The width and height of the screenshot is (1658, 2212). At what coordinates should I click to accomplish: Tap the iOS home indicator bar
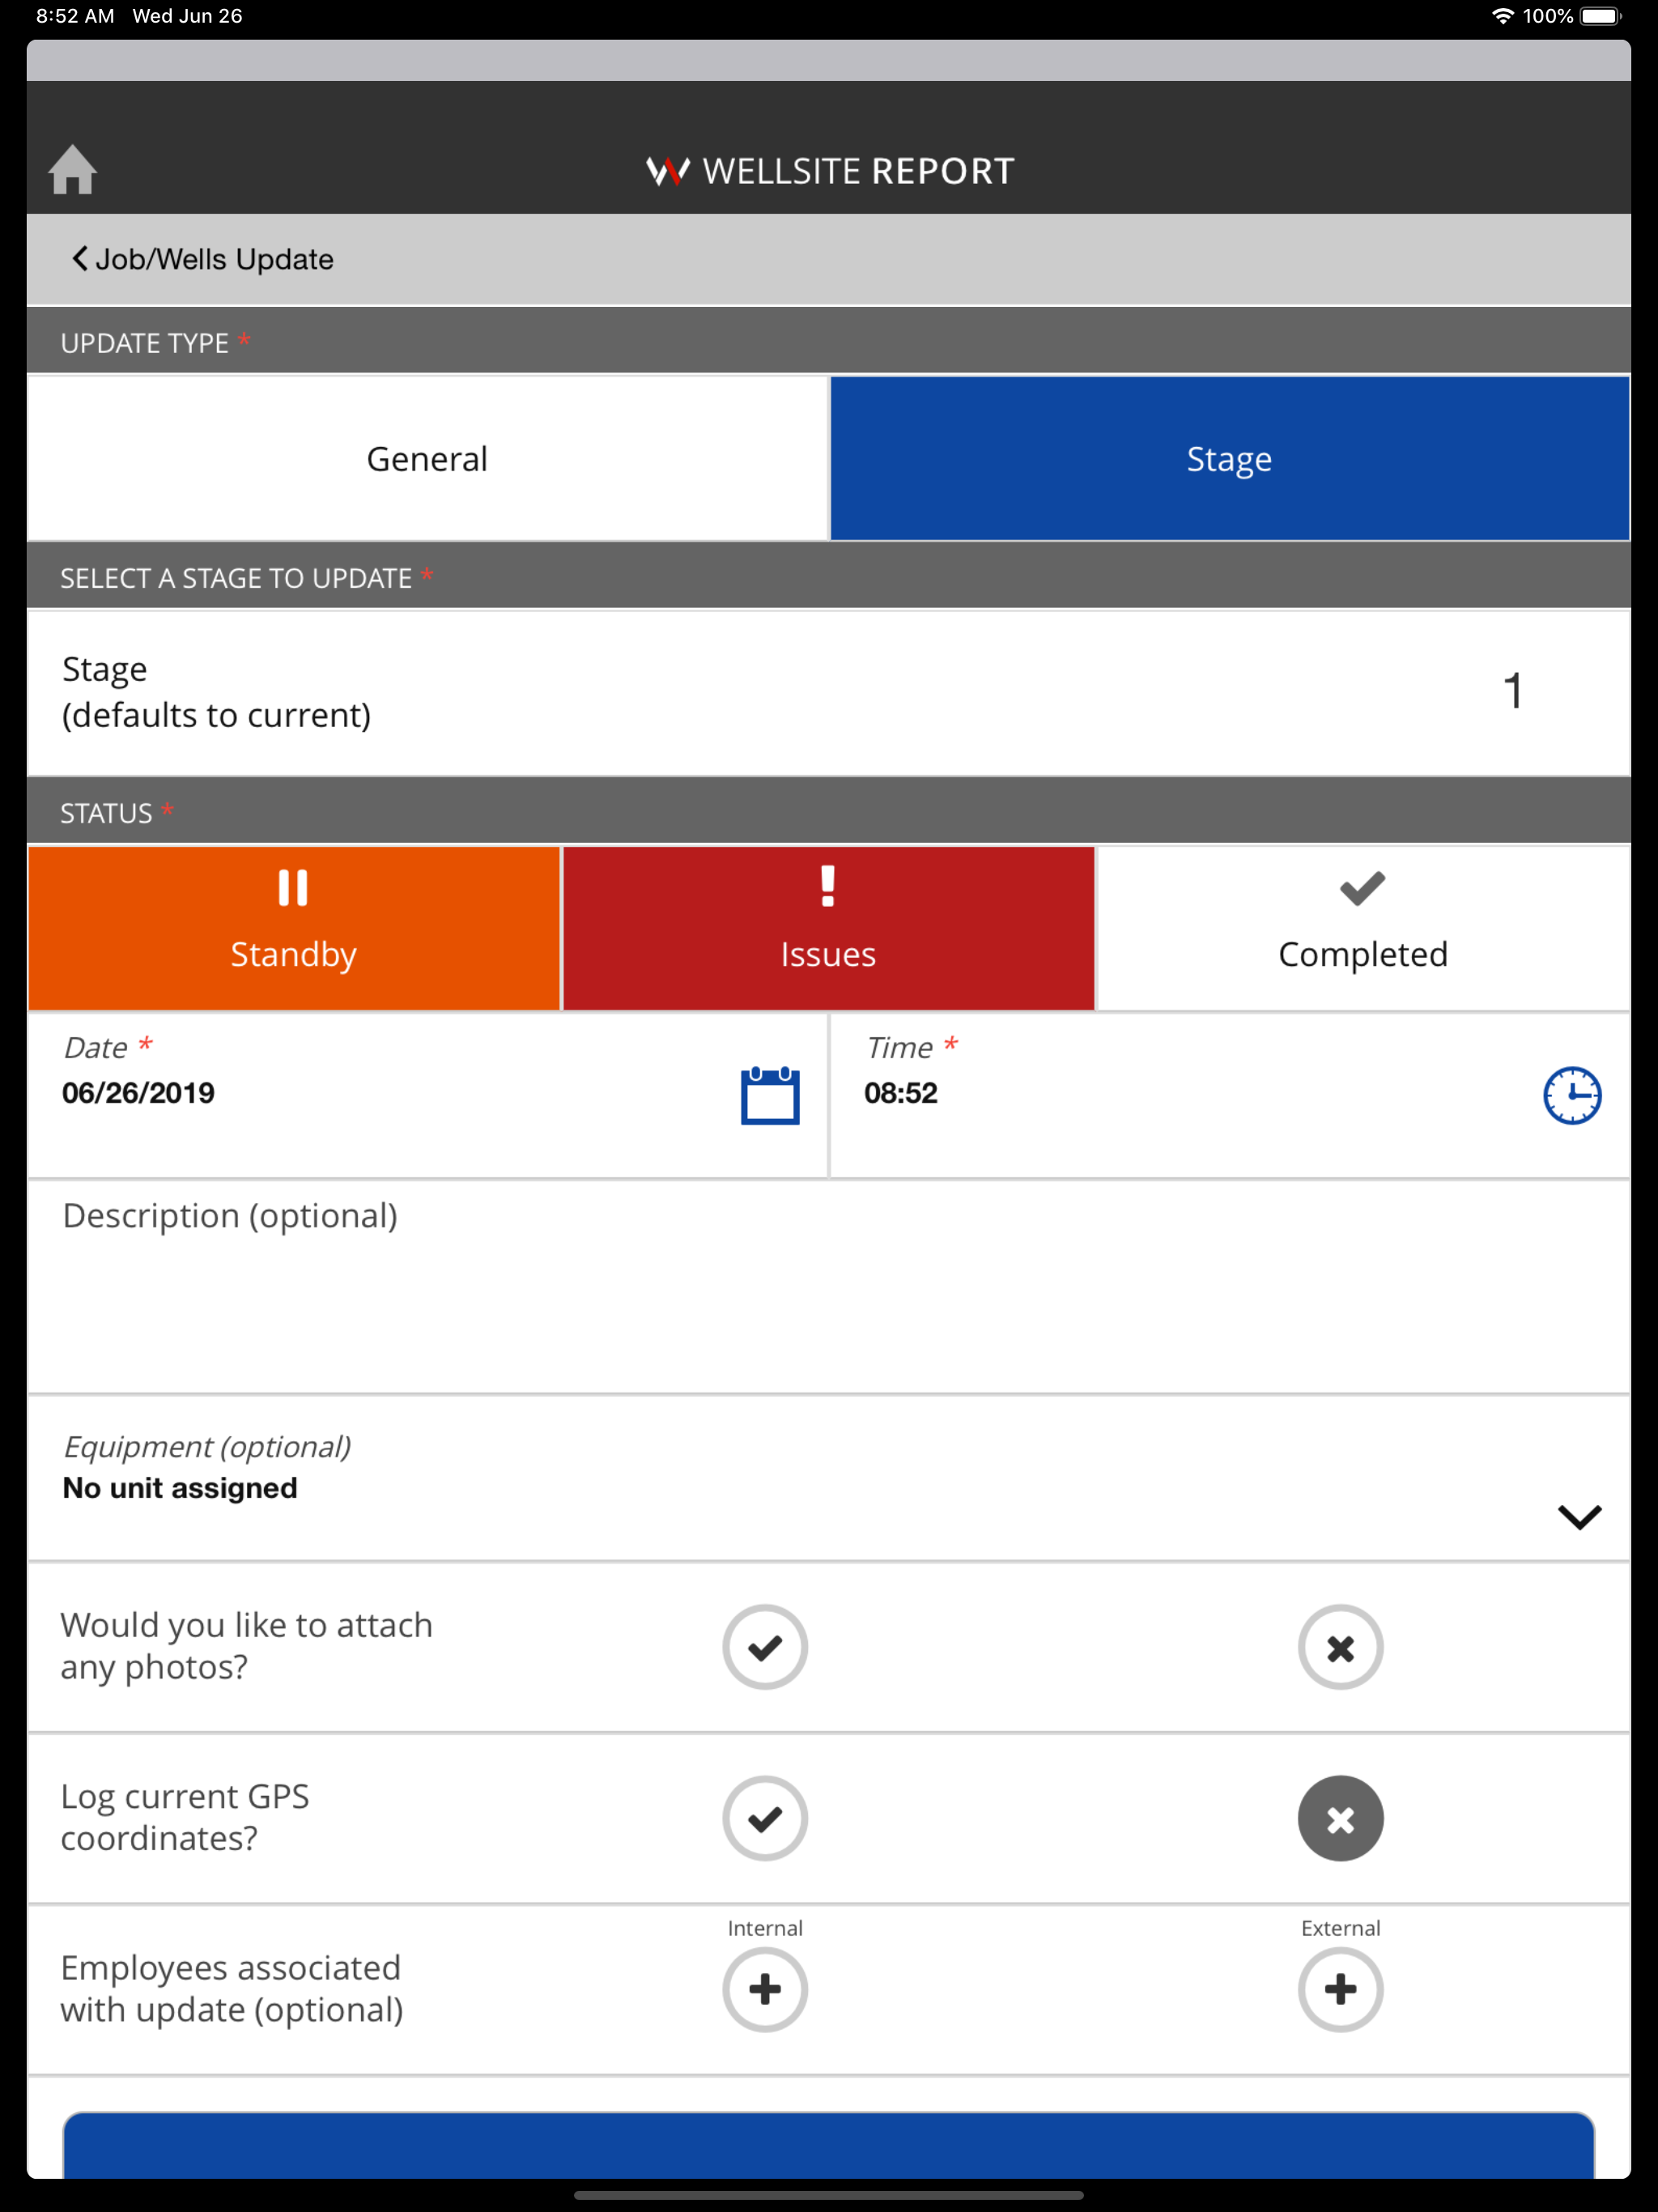(x=829, y=2196)
